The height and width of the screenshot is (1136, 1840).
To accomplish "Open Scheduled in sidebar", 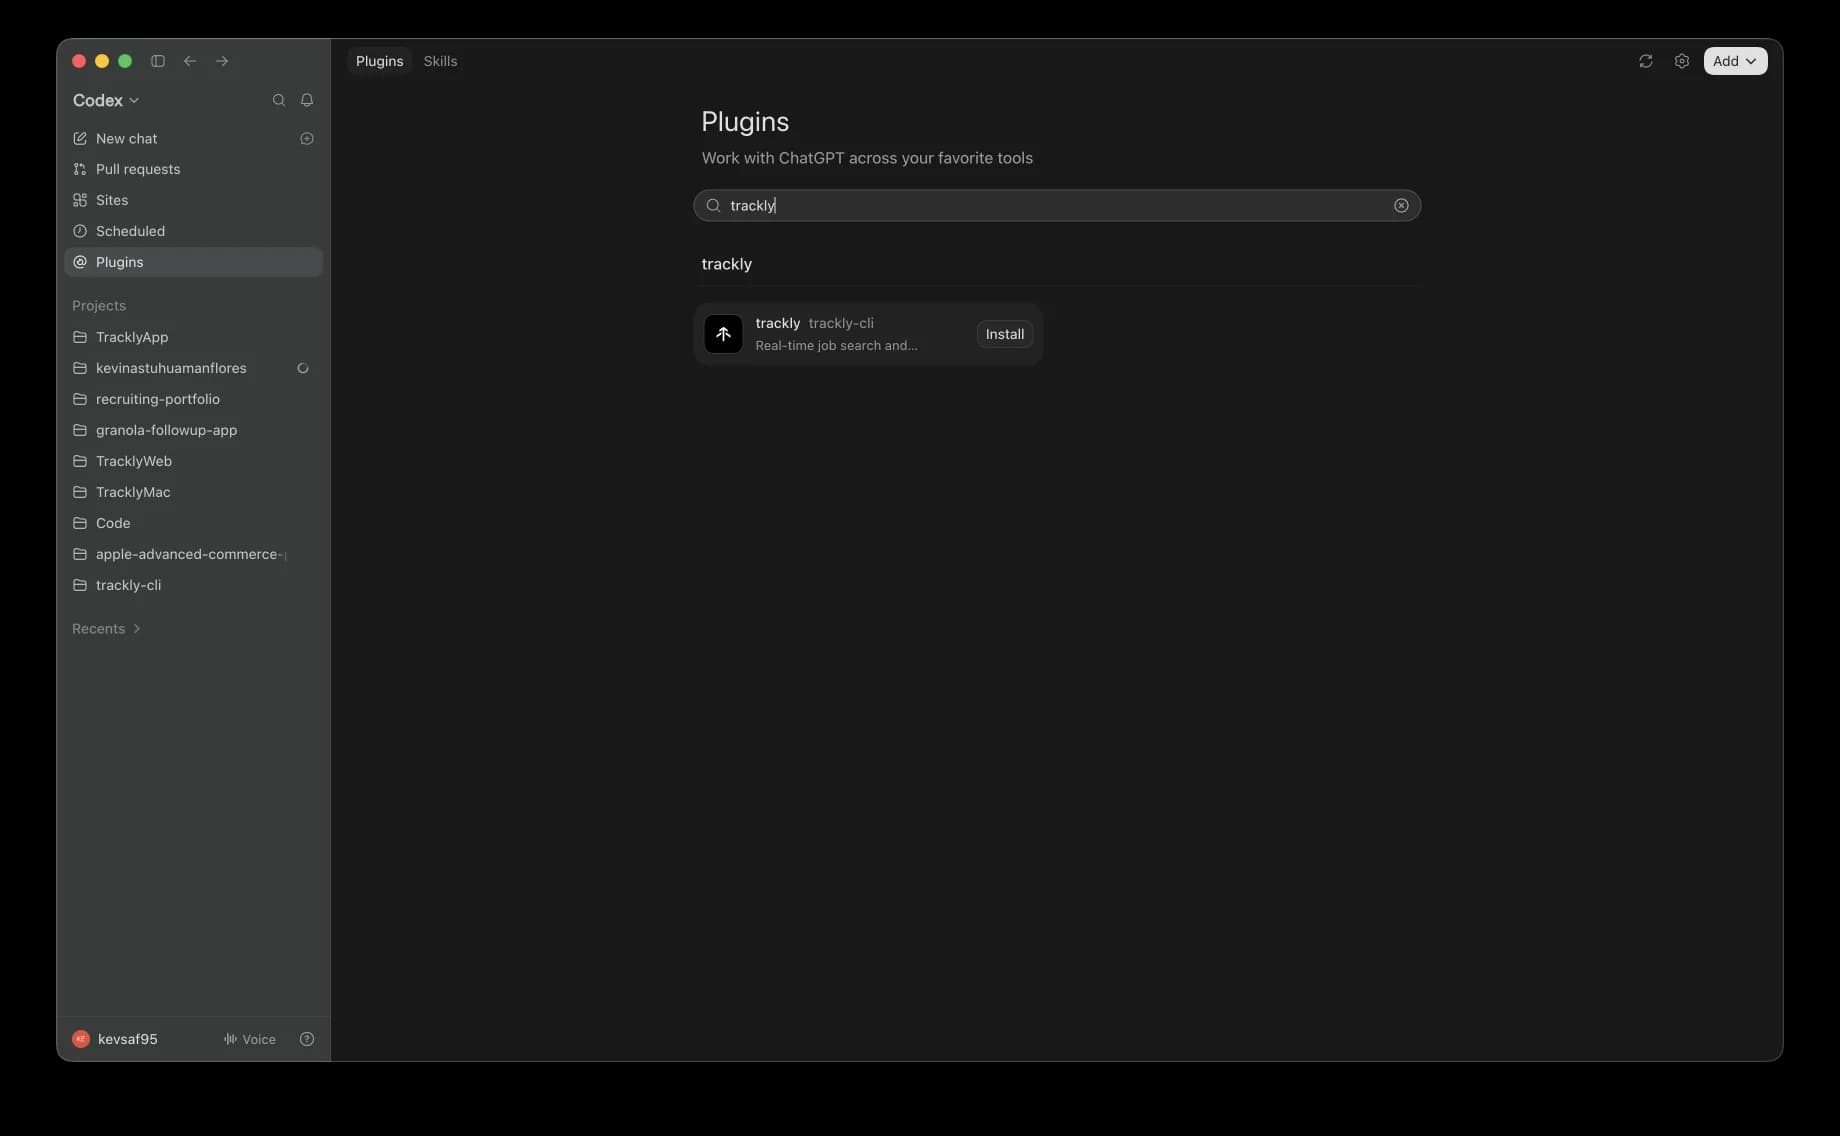I will 193,231.
